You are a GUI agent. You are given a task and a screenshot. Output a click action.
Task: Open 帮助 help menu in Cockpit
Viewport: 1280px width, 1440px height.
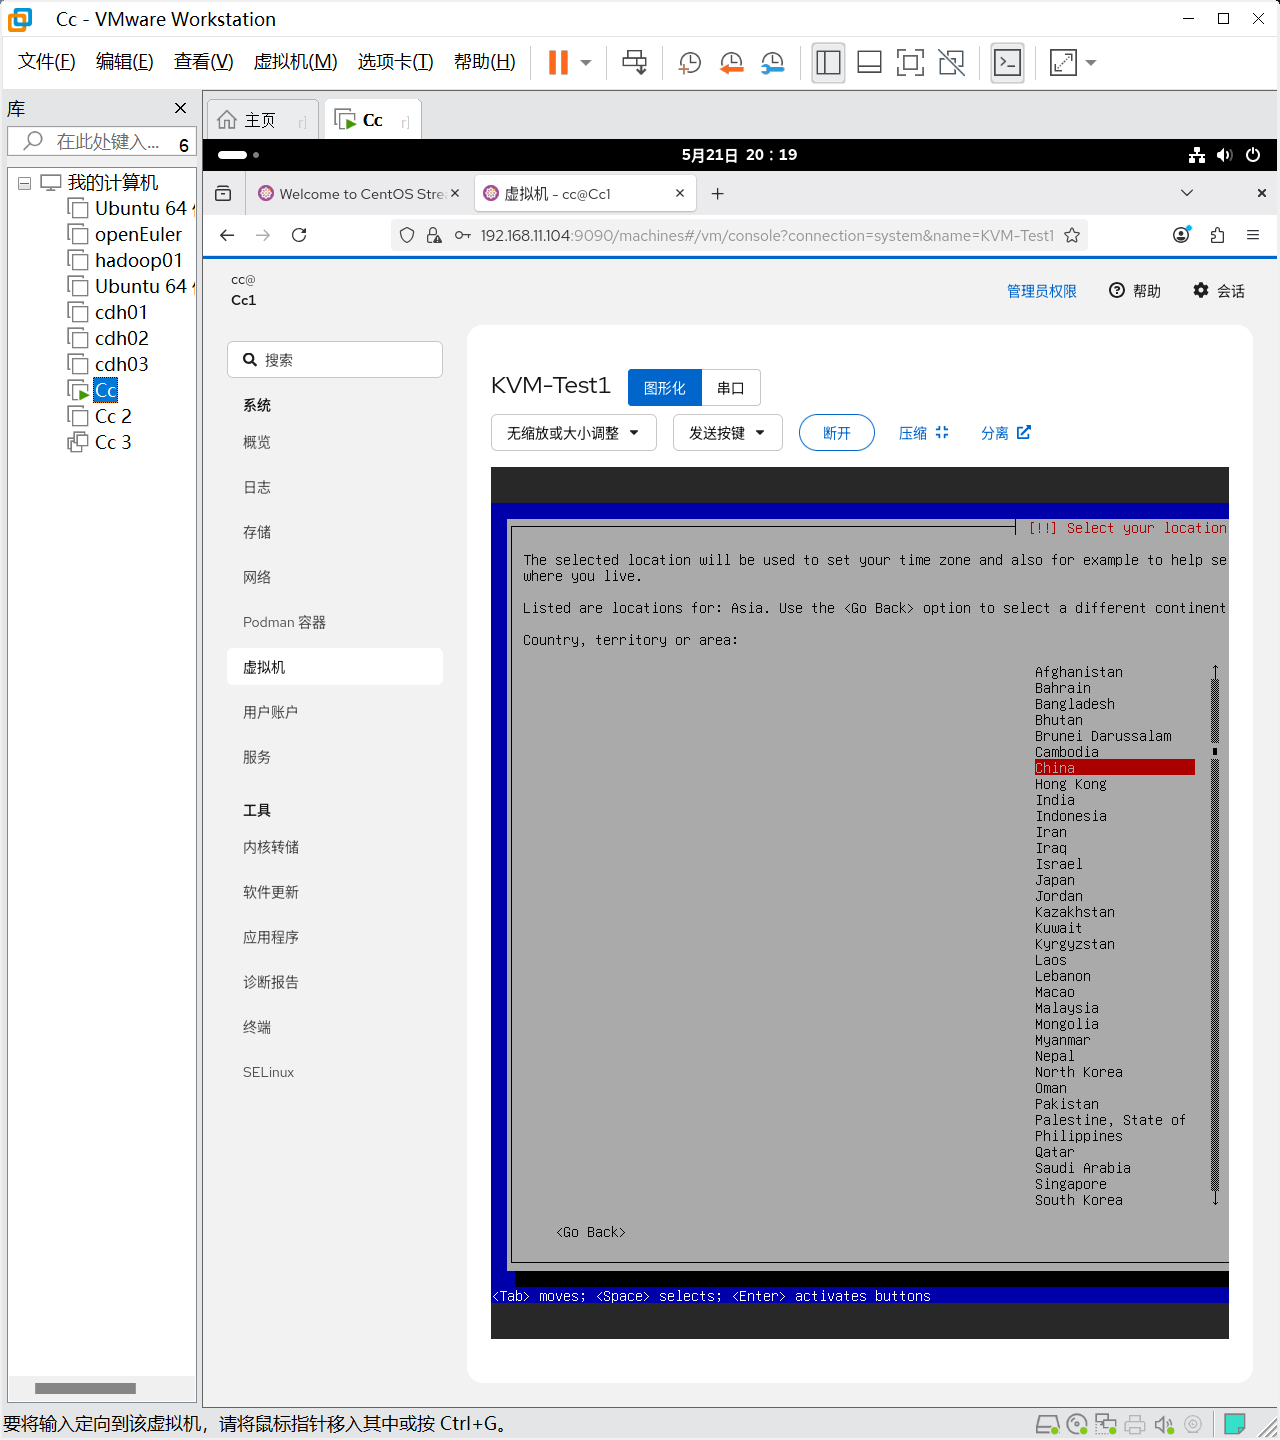[x=1135, y=291]
